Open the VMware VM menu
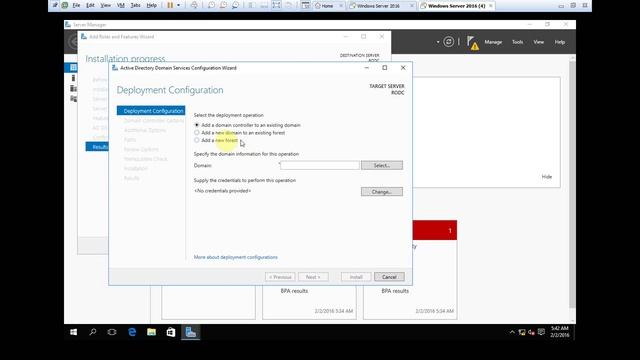Screen dimensions: 640x360 (x=121, y=5)
